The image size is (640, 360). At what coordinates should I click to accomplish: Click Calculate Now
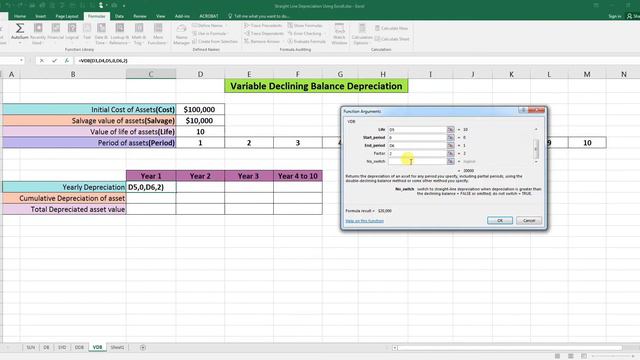click(x=391, y=28)
